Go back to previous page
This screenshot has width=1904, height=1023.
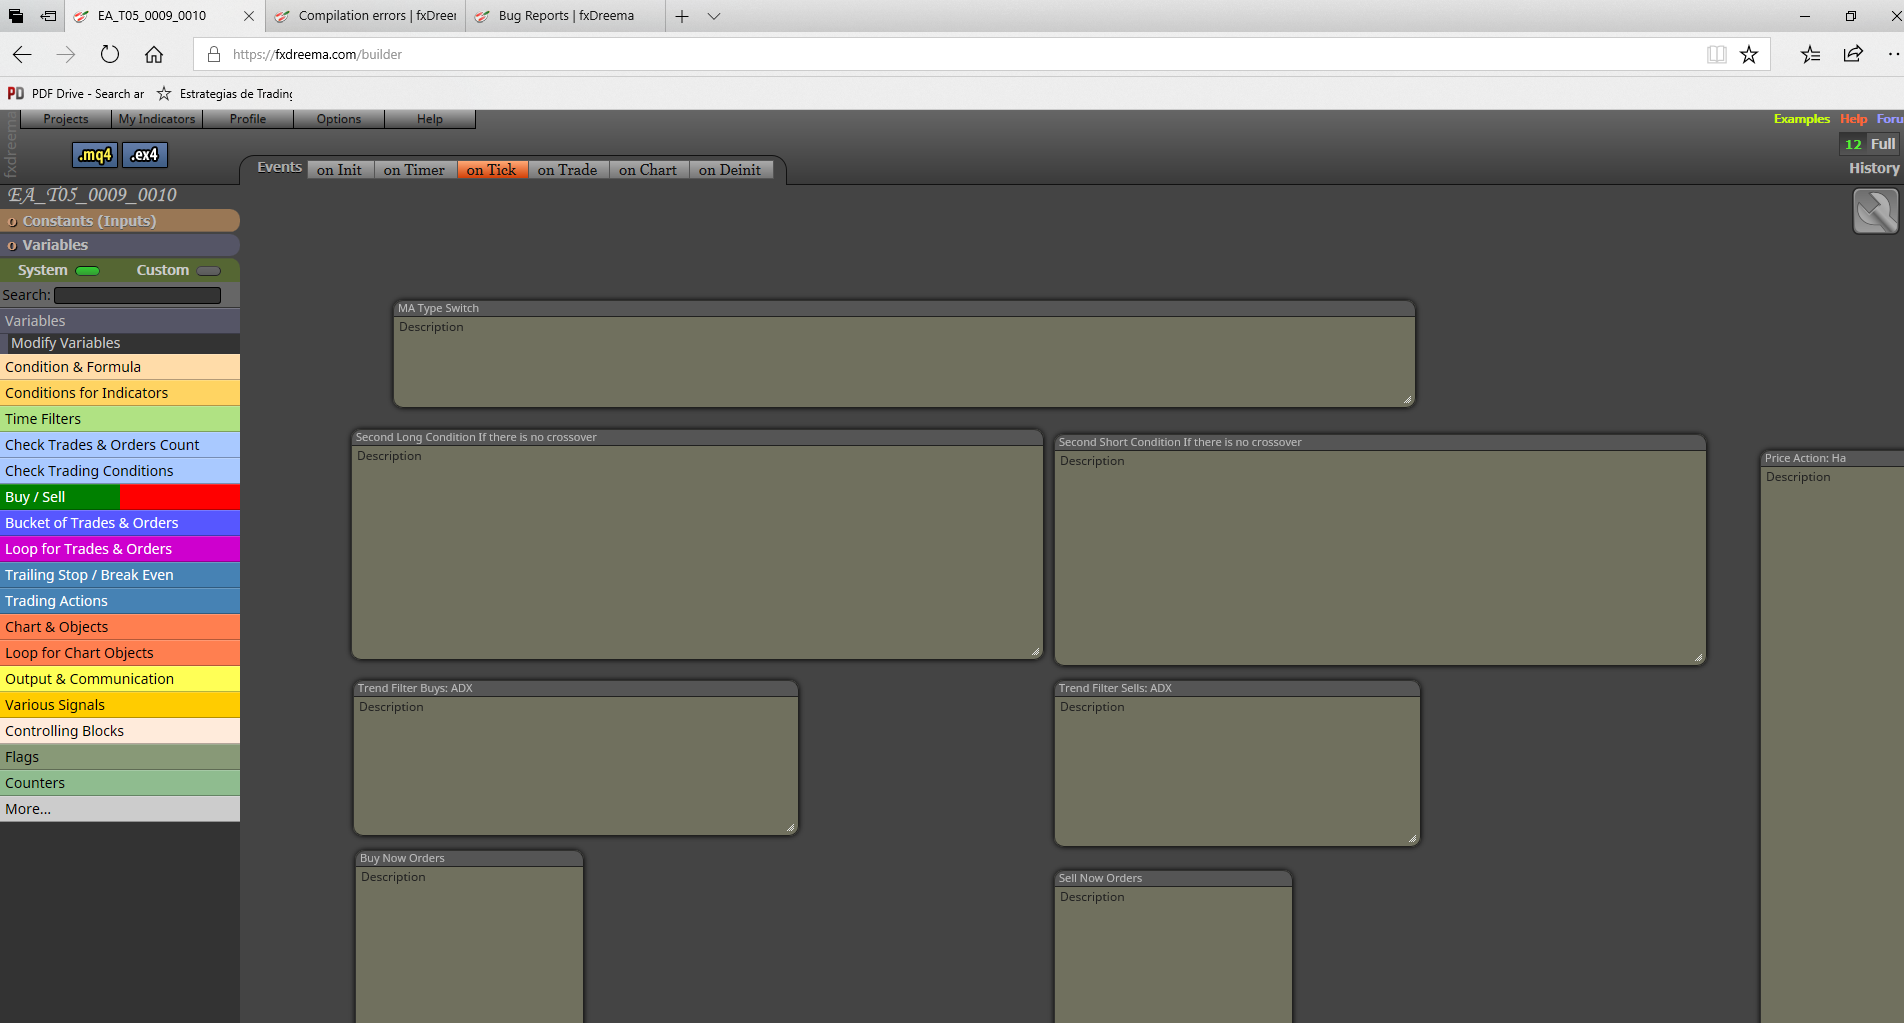pyautogui.click(x=22, y=54)
